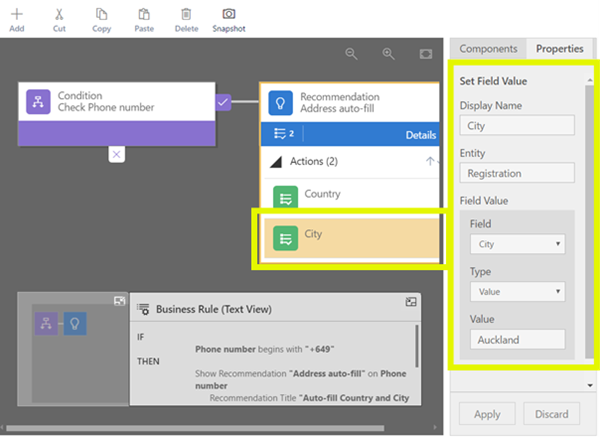Image resolution: width=600 pixels, height=437 pixels.
Task: Open the Field dropdown showing City
Action: 516,244
